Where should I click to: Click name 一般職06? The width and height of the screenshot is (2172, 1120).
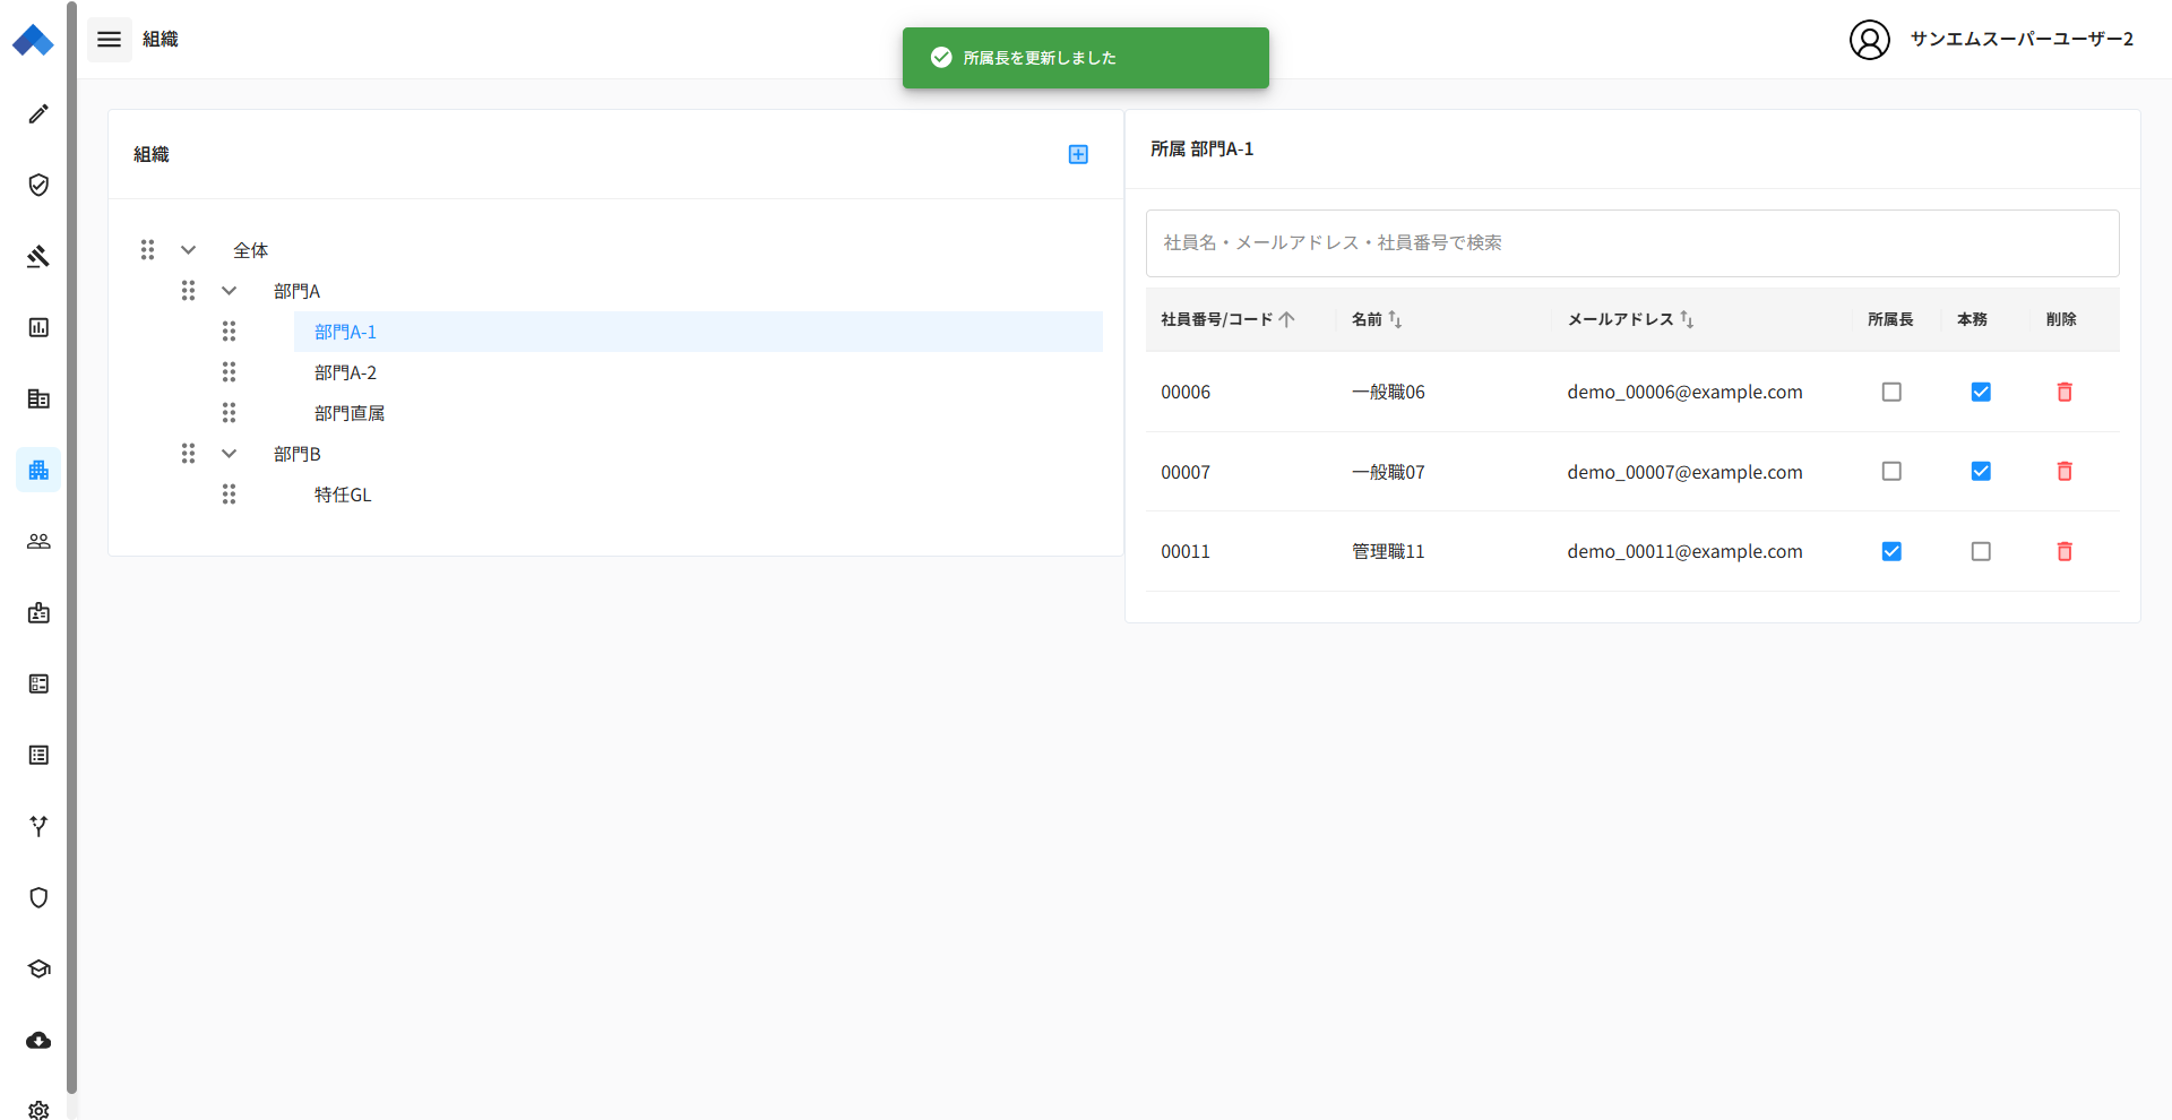[x=1387, y=392]
